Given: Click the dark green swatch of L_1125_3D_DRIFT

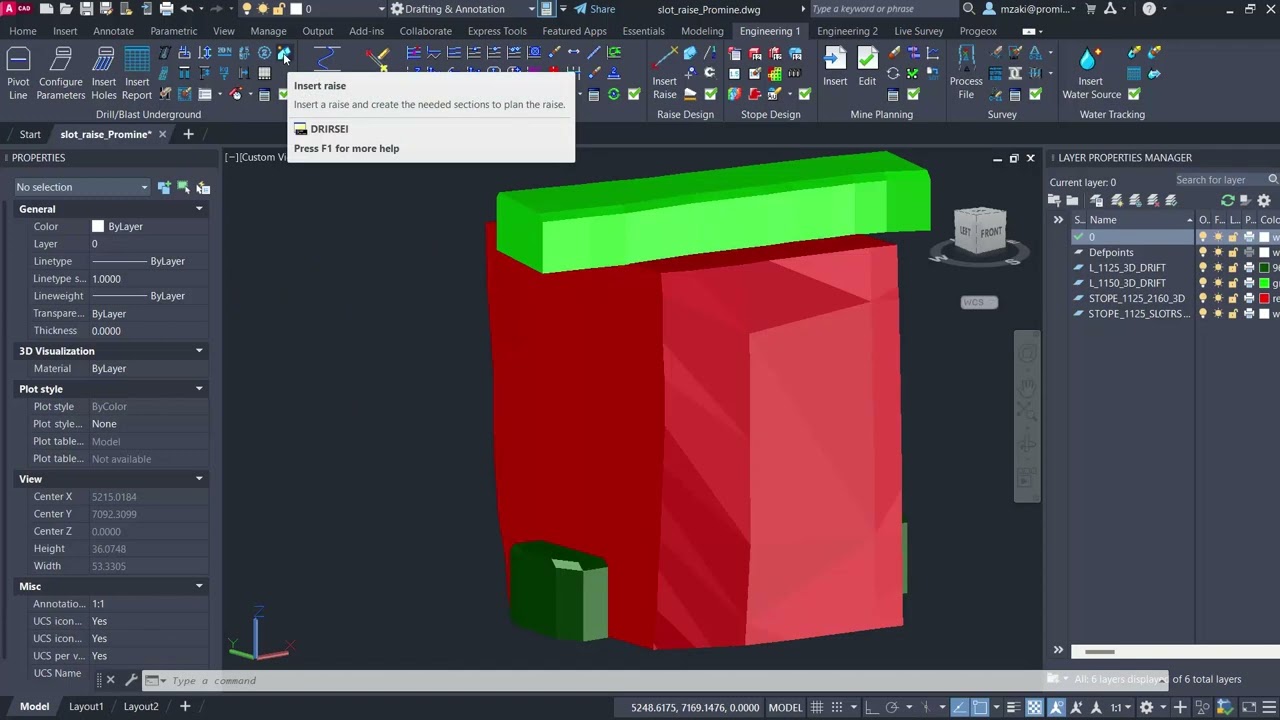Looking at the screenshot, I should 1264,268.
